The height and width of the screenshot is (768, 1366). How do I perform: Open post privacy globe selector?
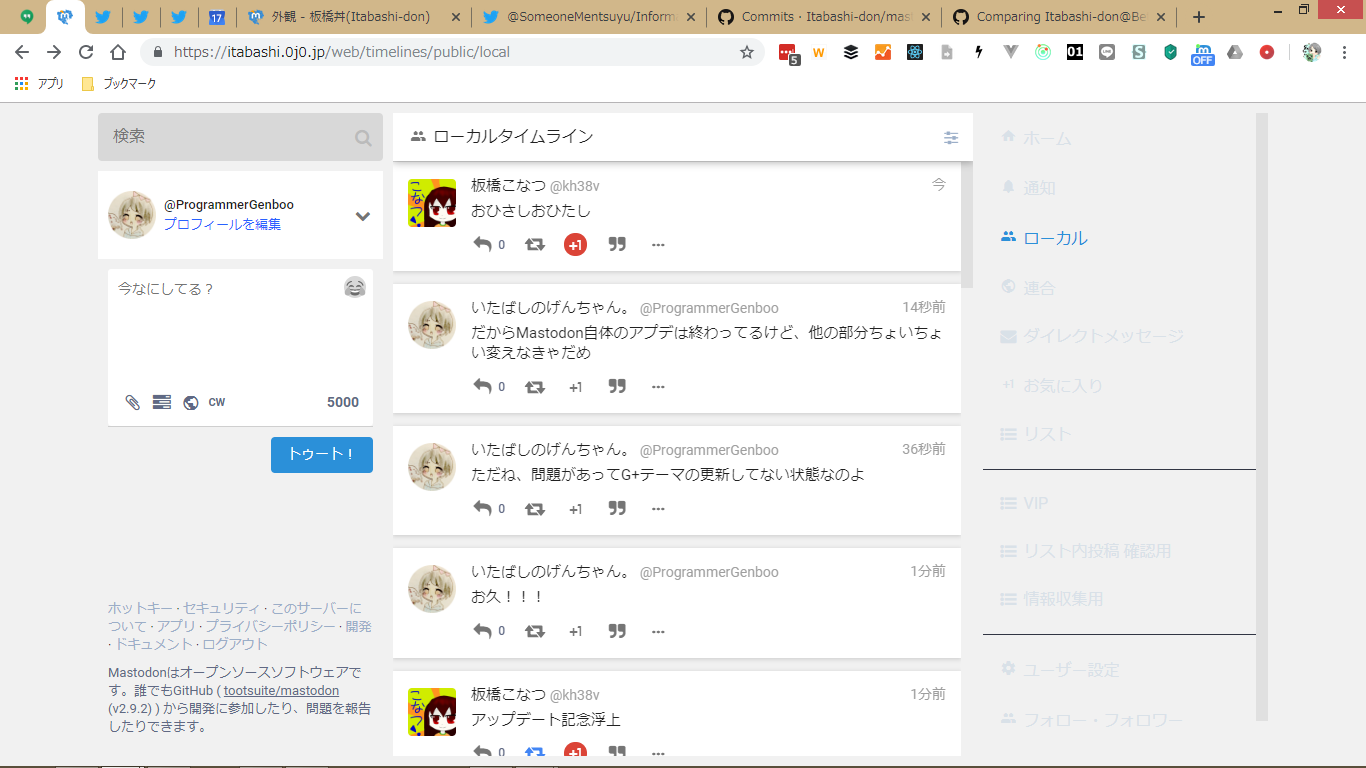[190, 402]
